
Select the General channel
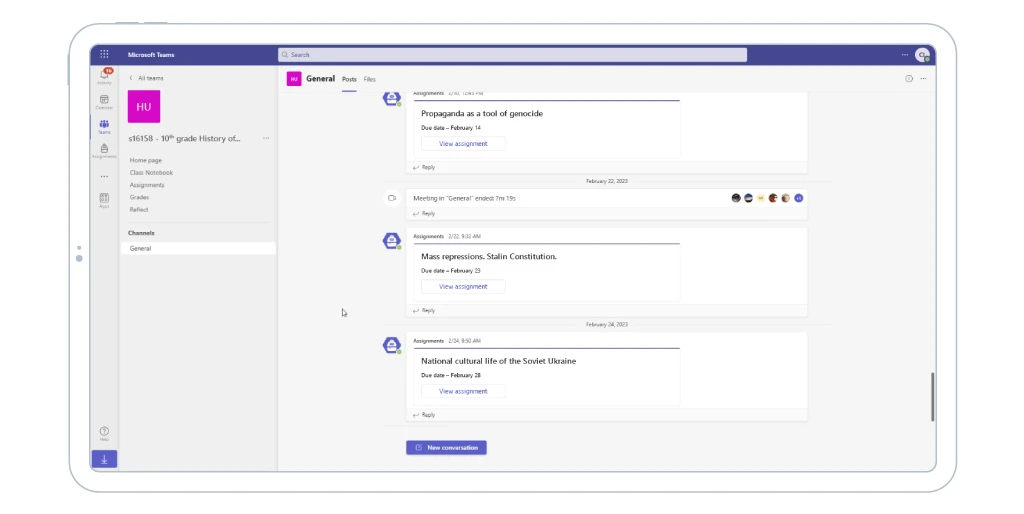tap(198, 248)
